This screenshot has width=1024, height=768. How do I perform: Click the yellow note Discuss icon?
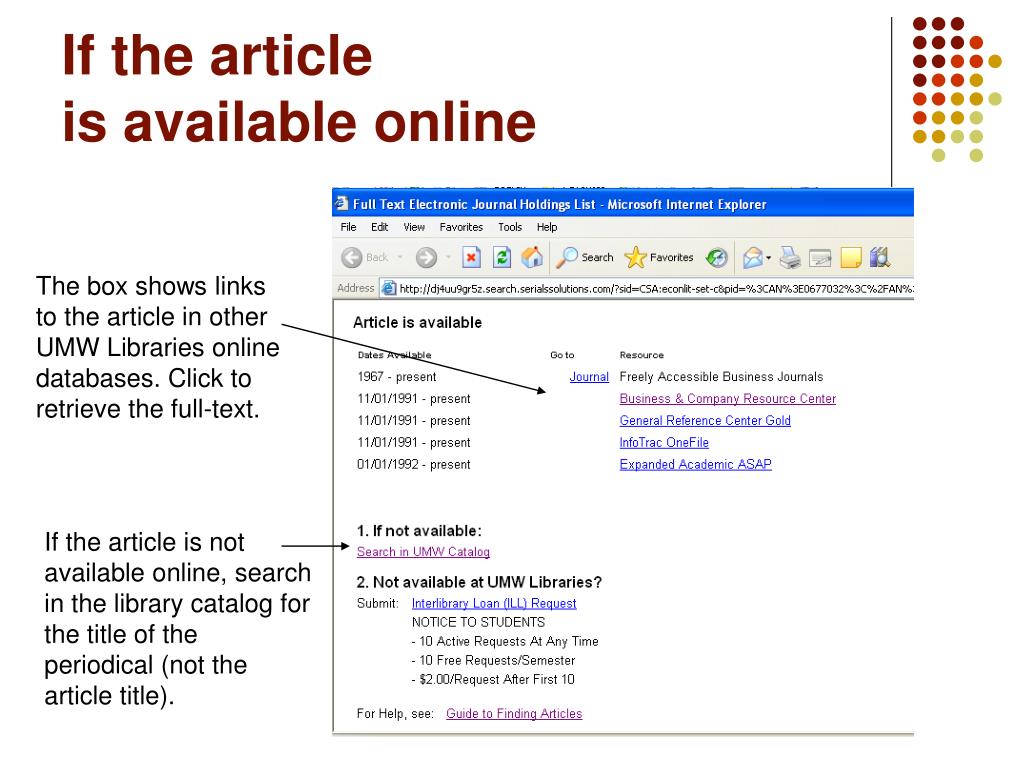pos(850,257)
